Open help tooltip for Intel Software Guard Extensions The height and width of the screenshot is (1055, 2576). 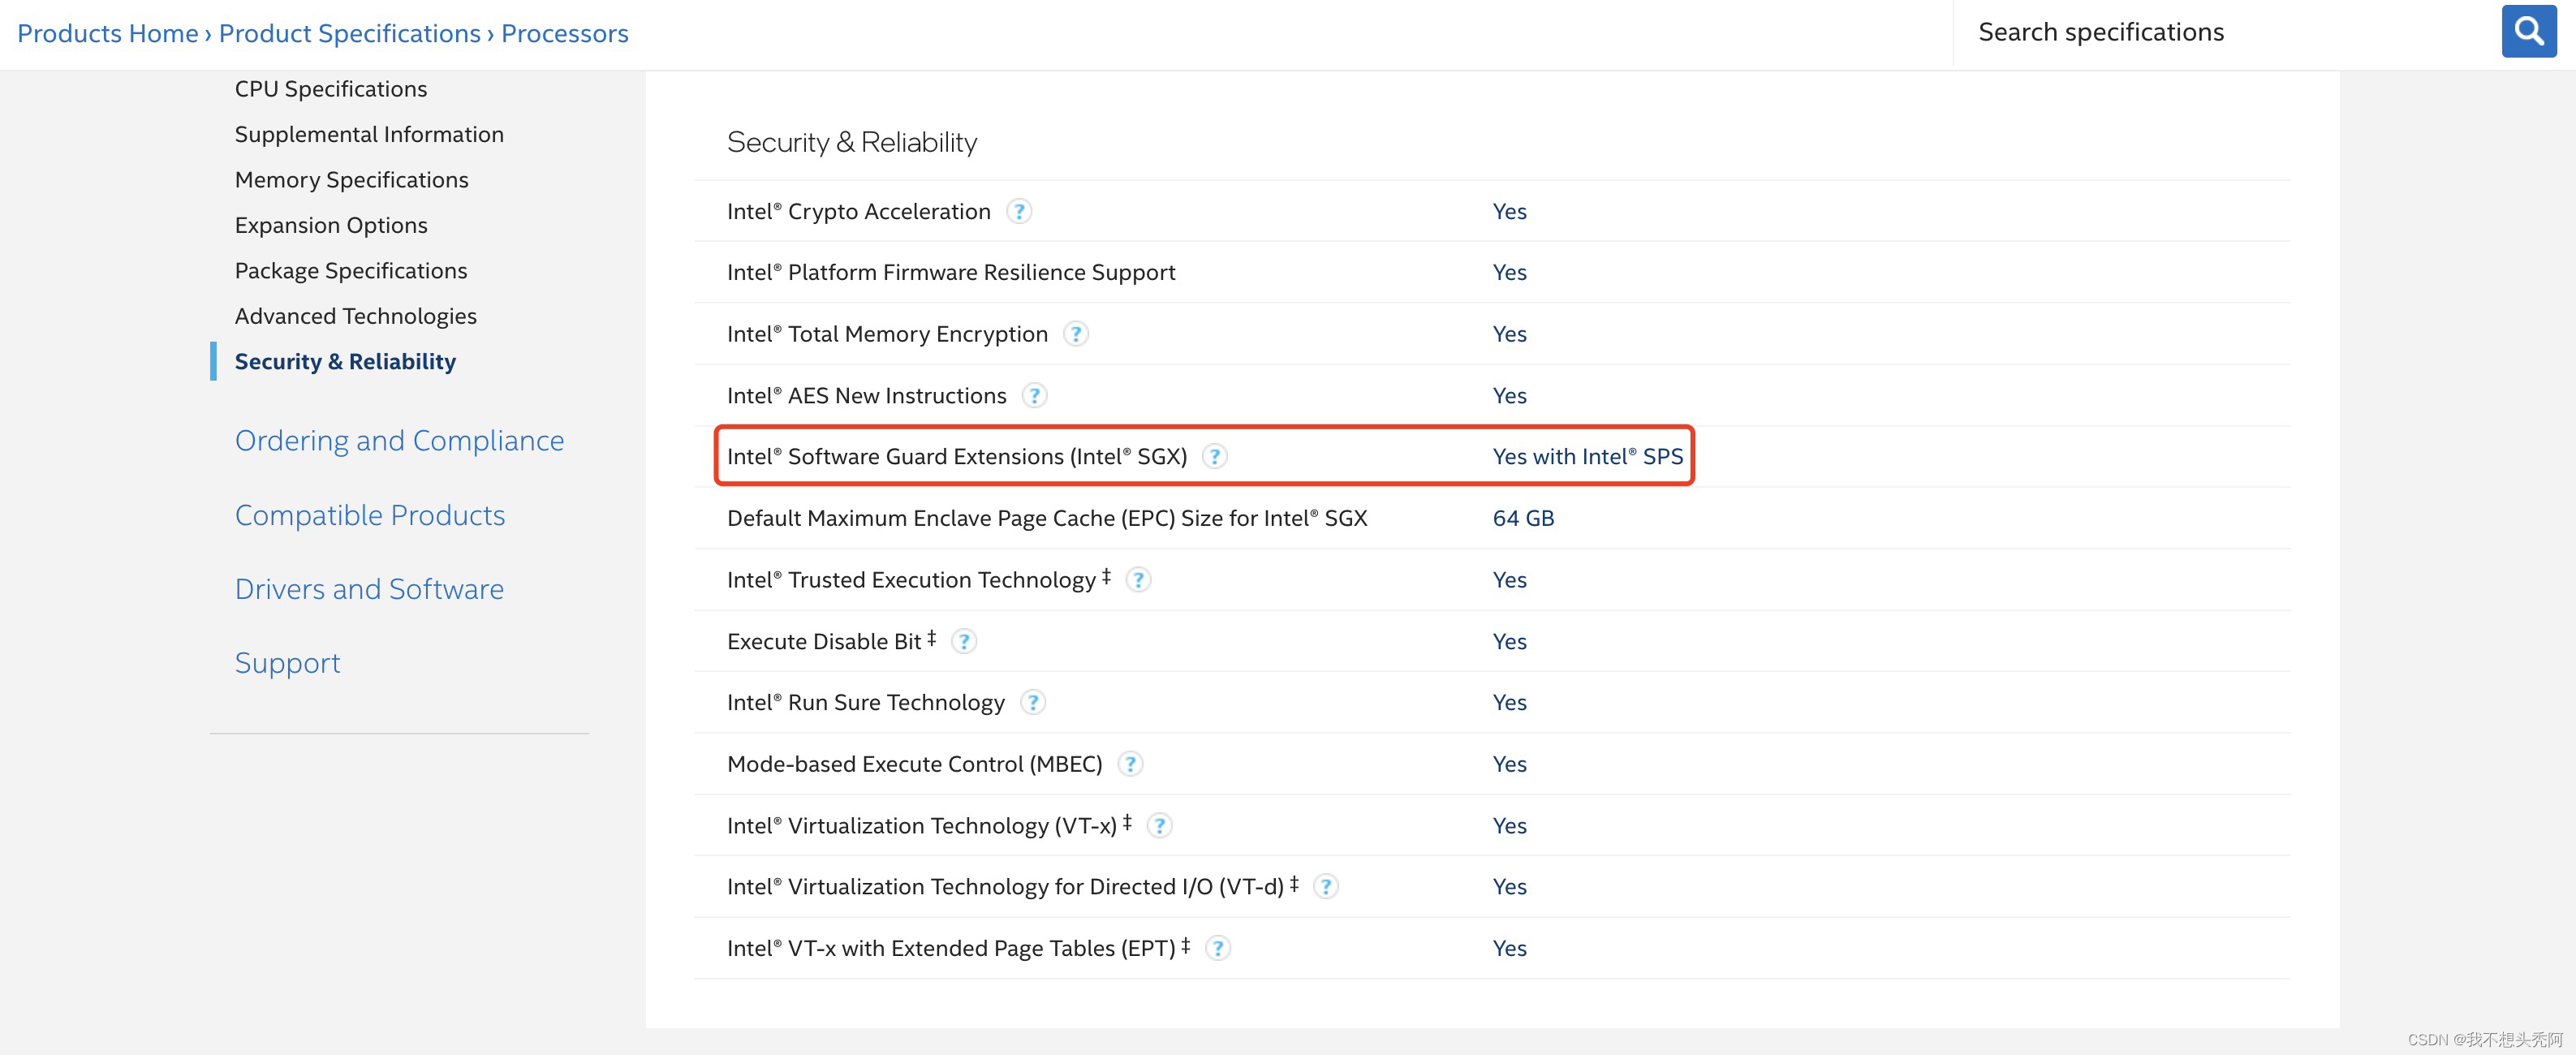(1214, 456)
